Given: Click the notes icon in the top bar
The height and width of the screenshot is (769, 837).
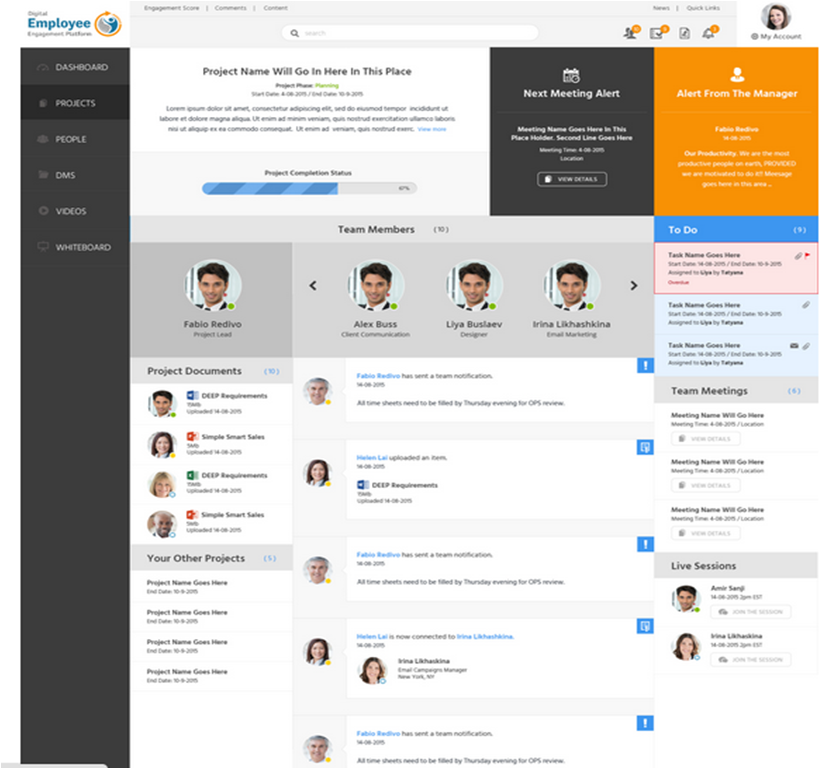Looking at the screenshot, I should (683, 33).
